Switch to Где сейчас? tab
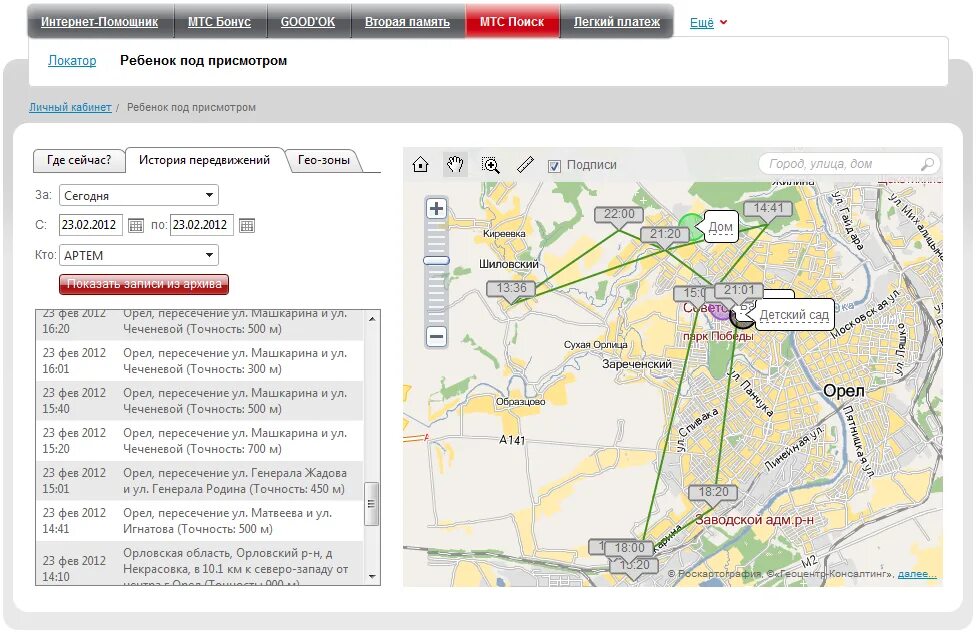Screen dimensions: 978x638 [x=79, y=160]
